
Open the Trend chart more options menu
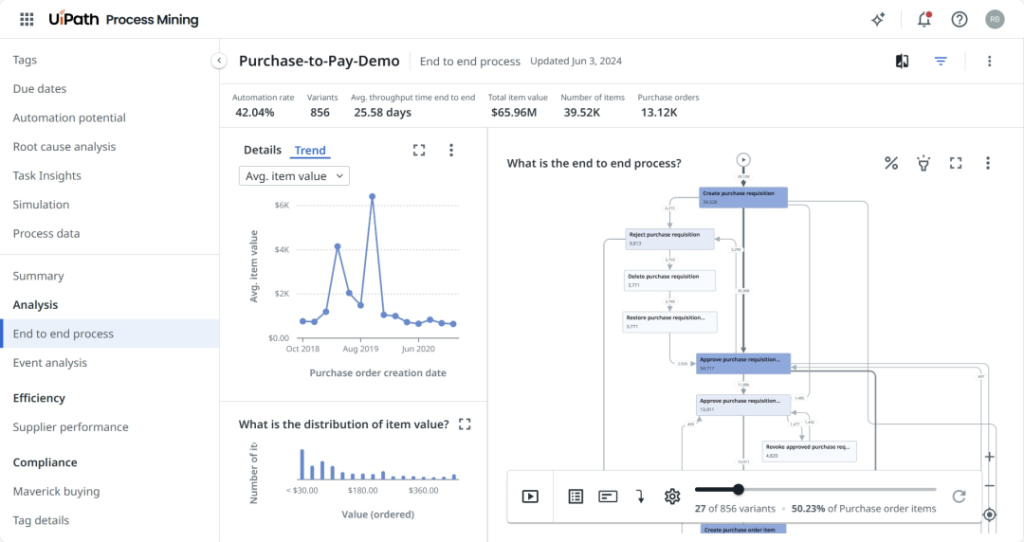click(x=451, y=150)
